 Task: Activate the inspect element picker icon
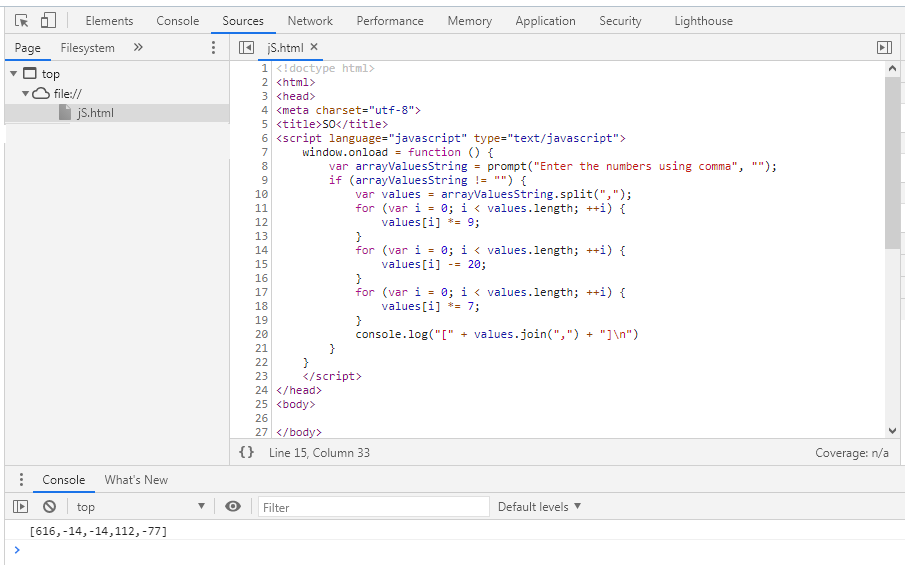[21, 20]
